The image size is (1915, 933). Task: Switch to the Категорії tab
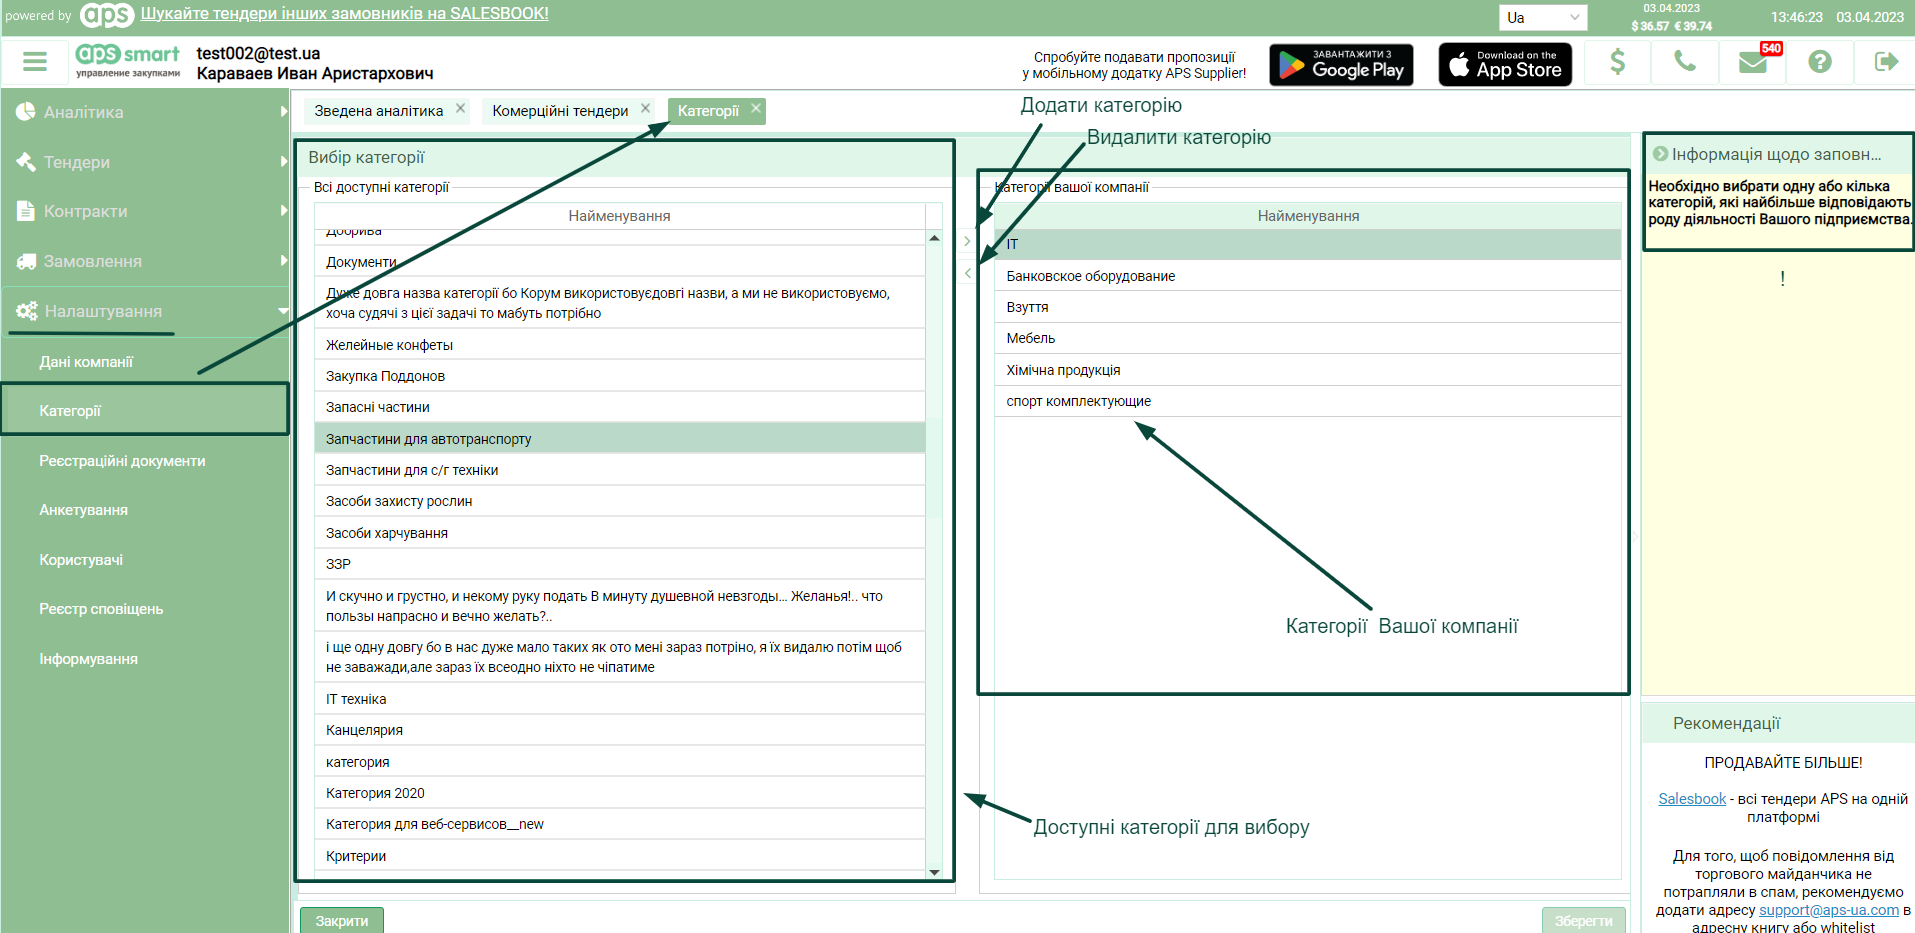708,111
